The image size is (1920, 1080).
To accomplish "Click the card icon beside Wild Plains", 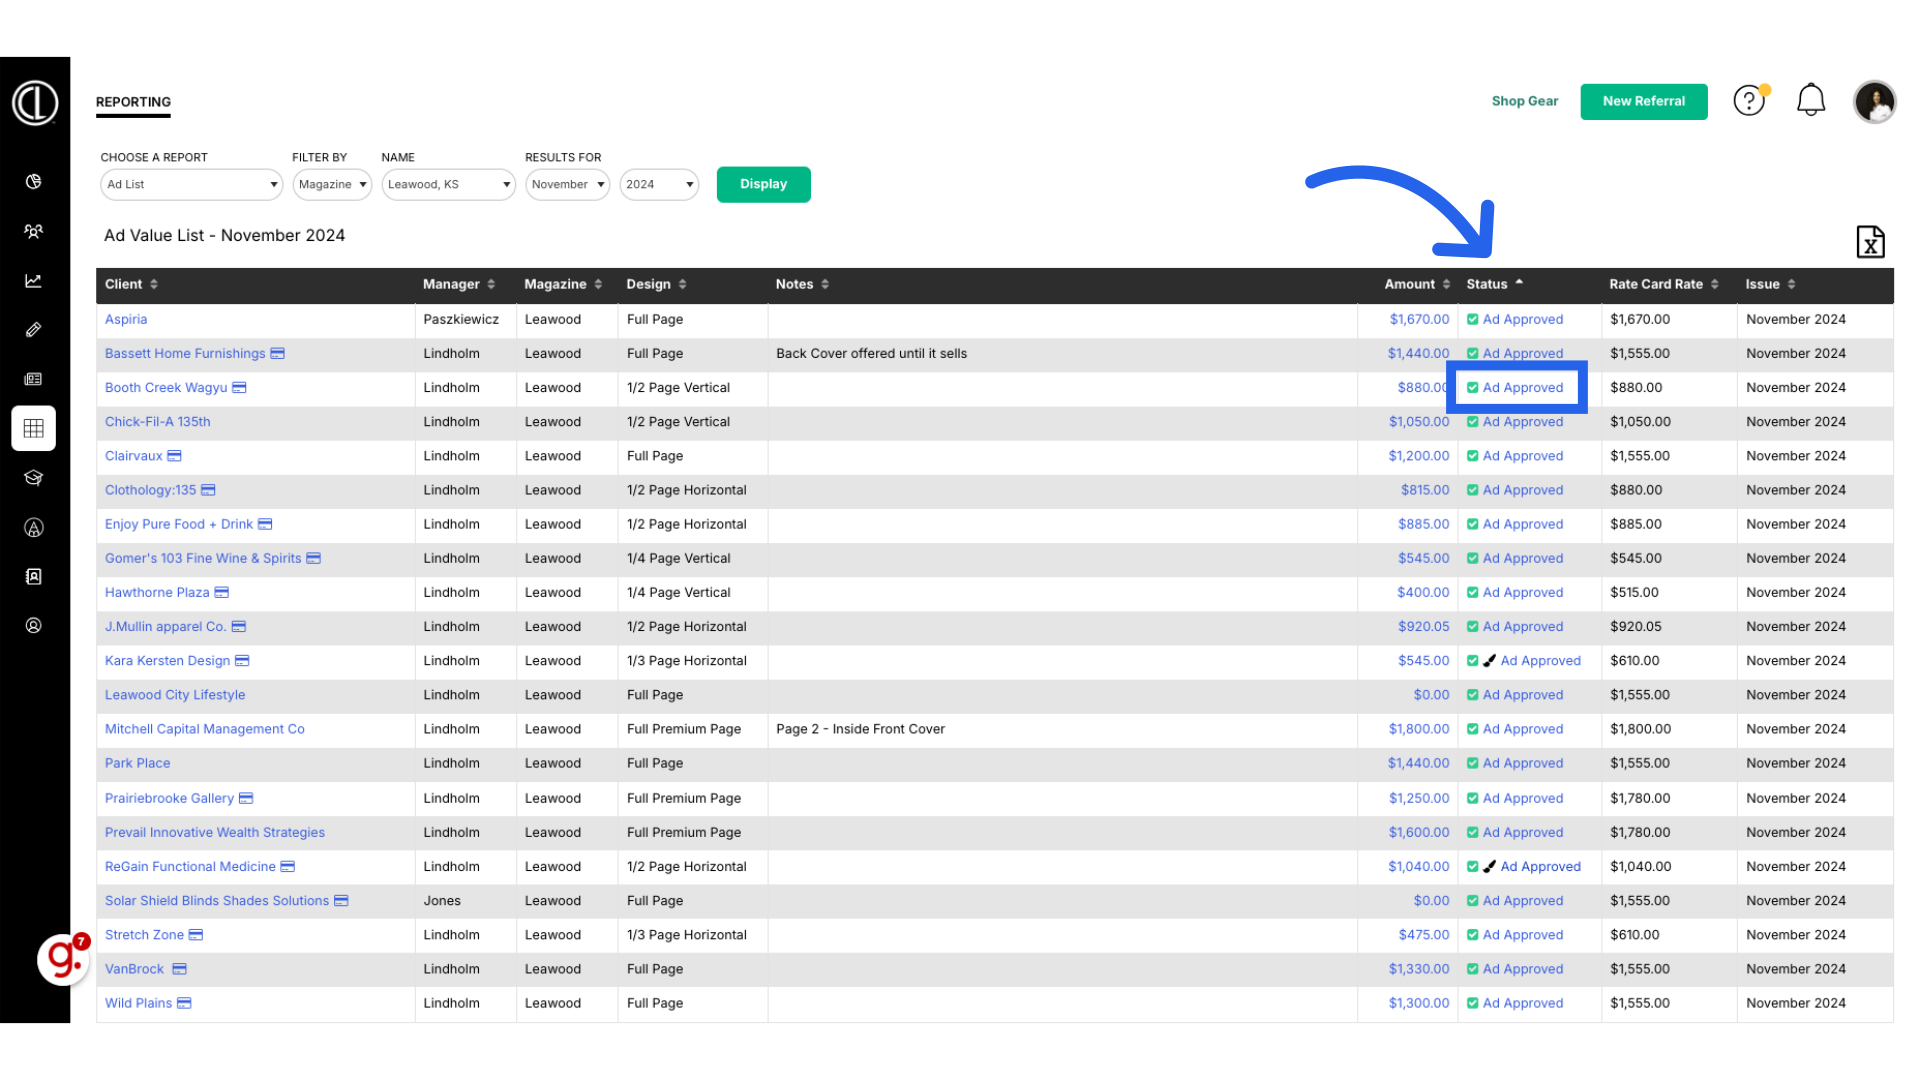I will pos(184,1003).
